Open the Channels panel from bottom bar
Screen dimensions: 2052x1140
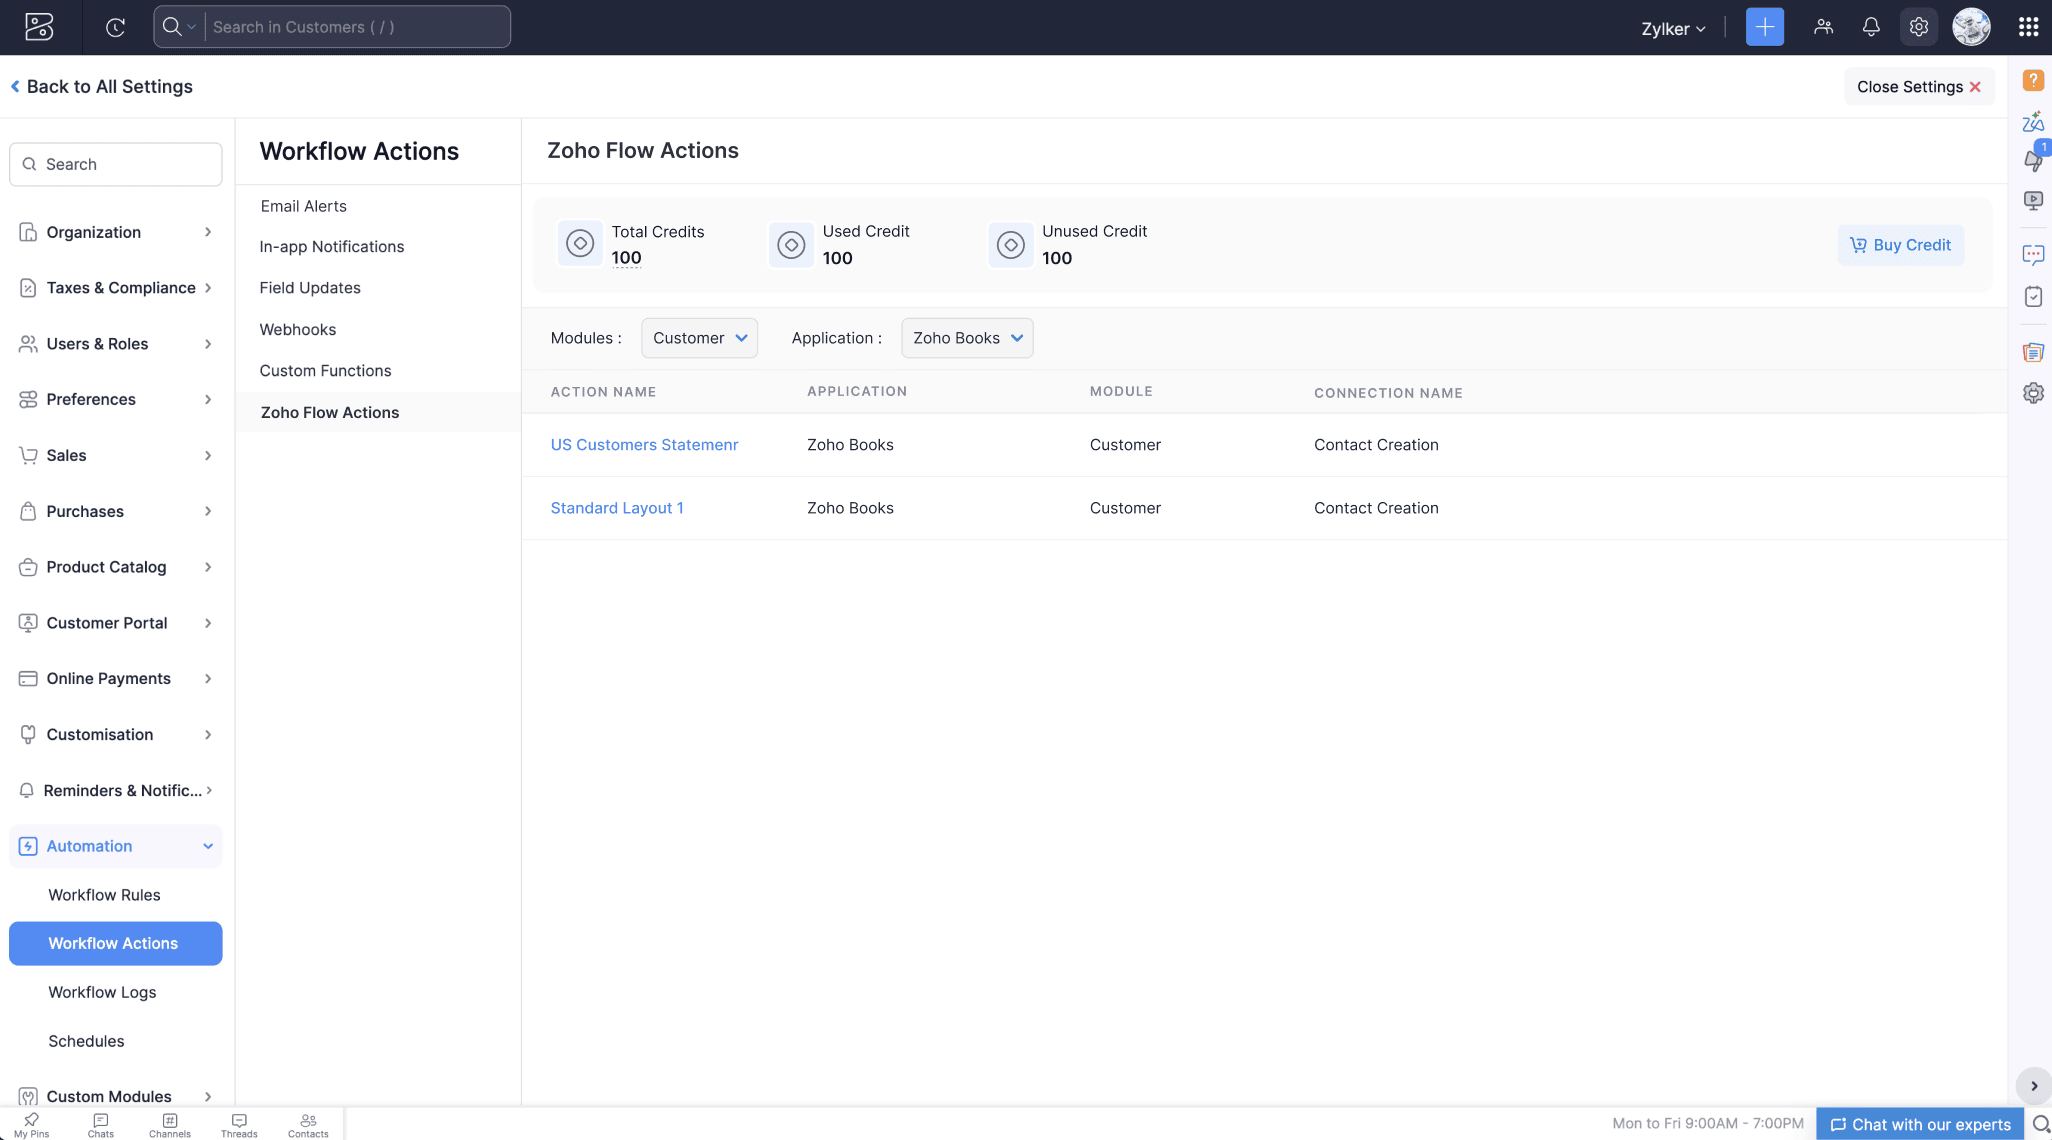(x=169, y=1124)
